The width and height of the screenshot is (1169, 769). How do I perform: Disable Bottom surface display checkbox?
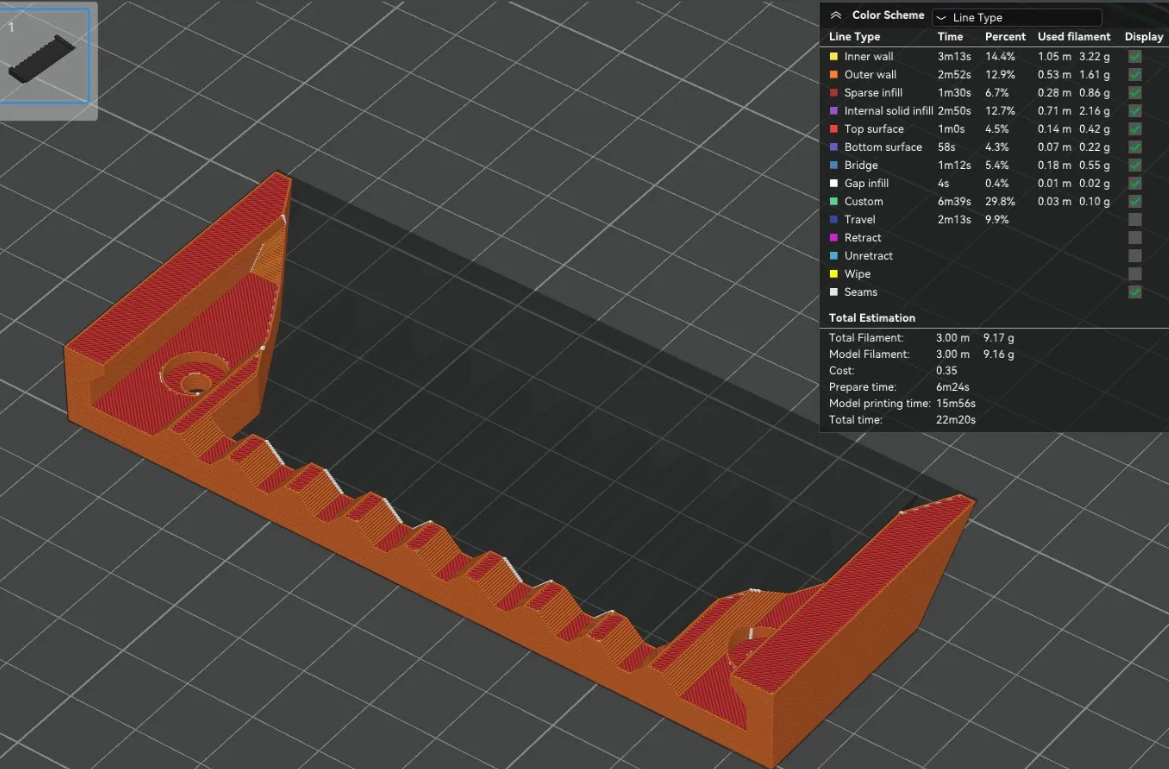1135,147
